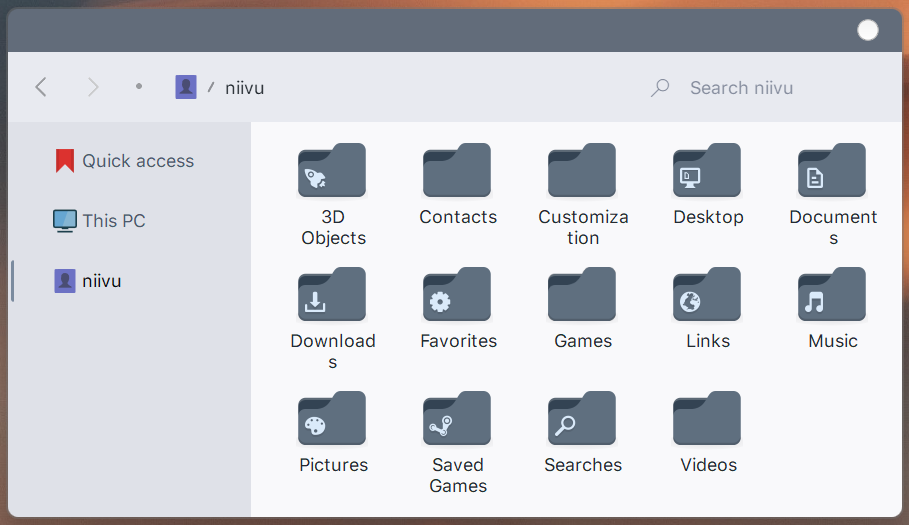This screenshot has height=525, width=909.
Task: Open the Contacts folder icon
Action: pyautogui.click(x=457, y=172)
